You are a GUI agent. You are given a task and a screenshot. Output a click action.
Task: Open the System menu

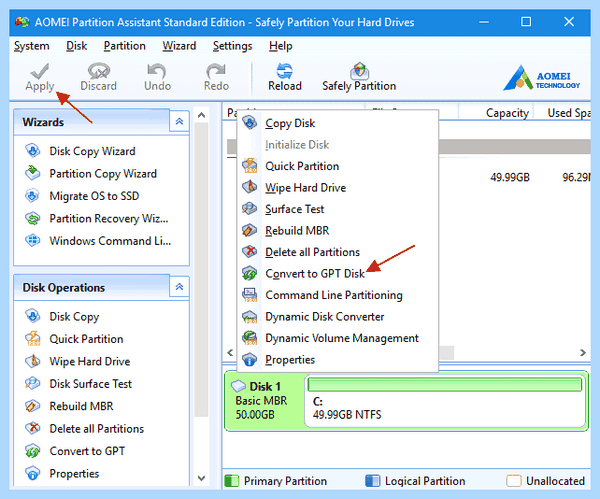(32, 46)
